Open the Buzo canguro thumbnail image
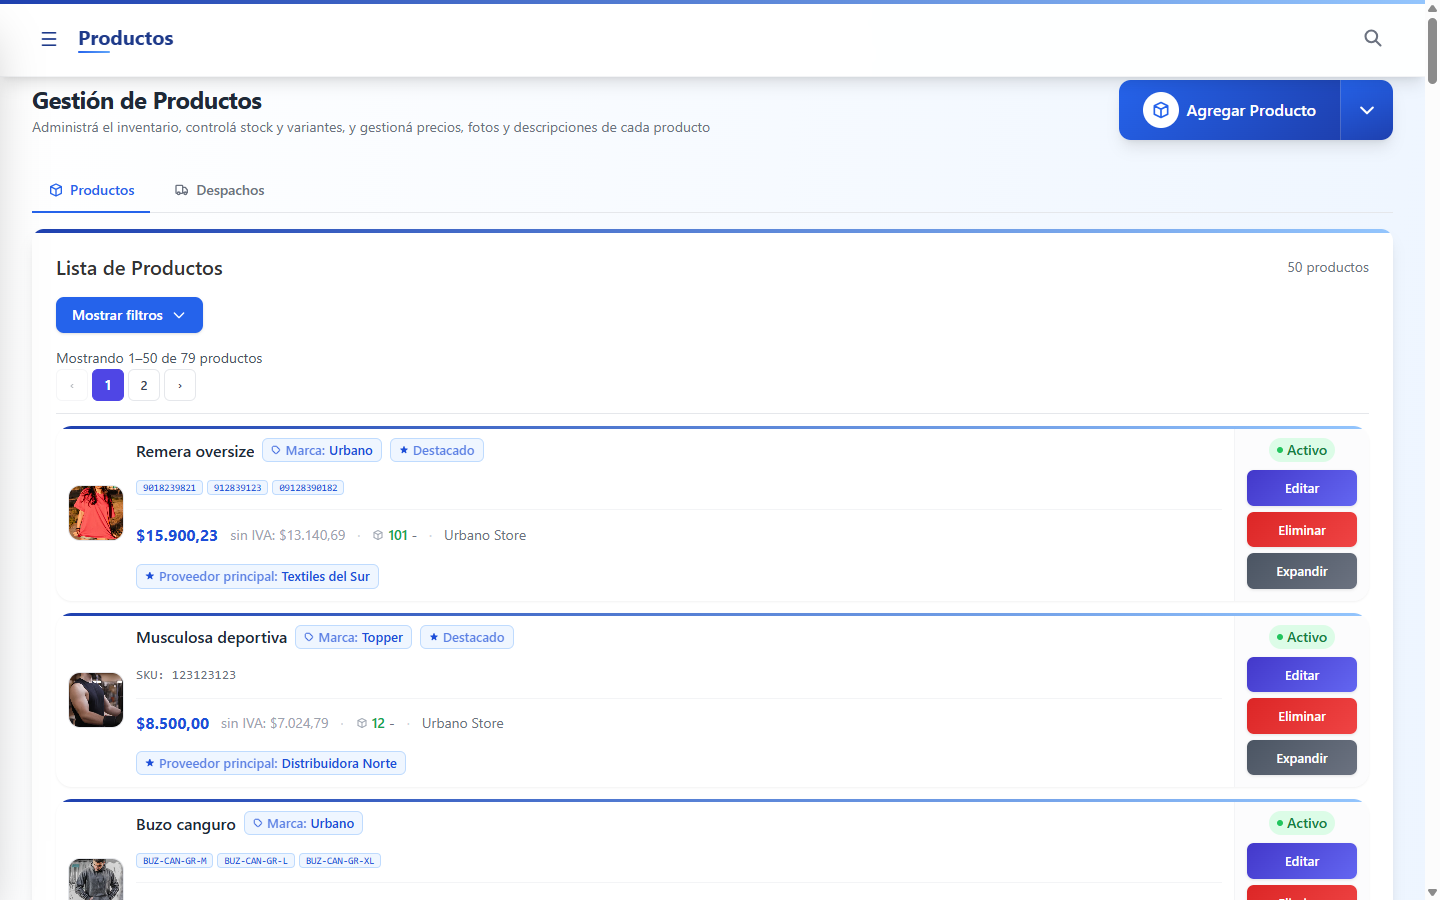 point(96,880)
